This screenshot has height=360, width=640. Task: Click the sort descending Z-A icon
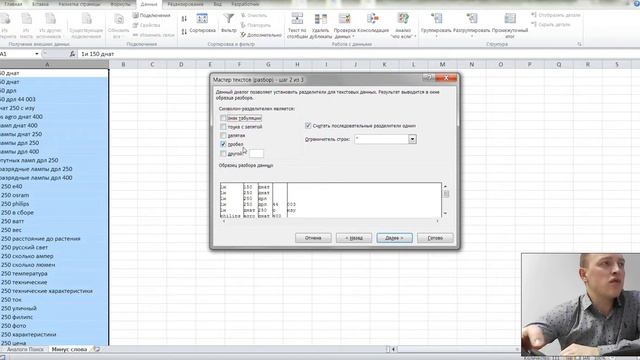(x=184, y=31)
